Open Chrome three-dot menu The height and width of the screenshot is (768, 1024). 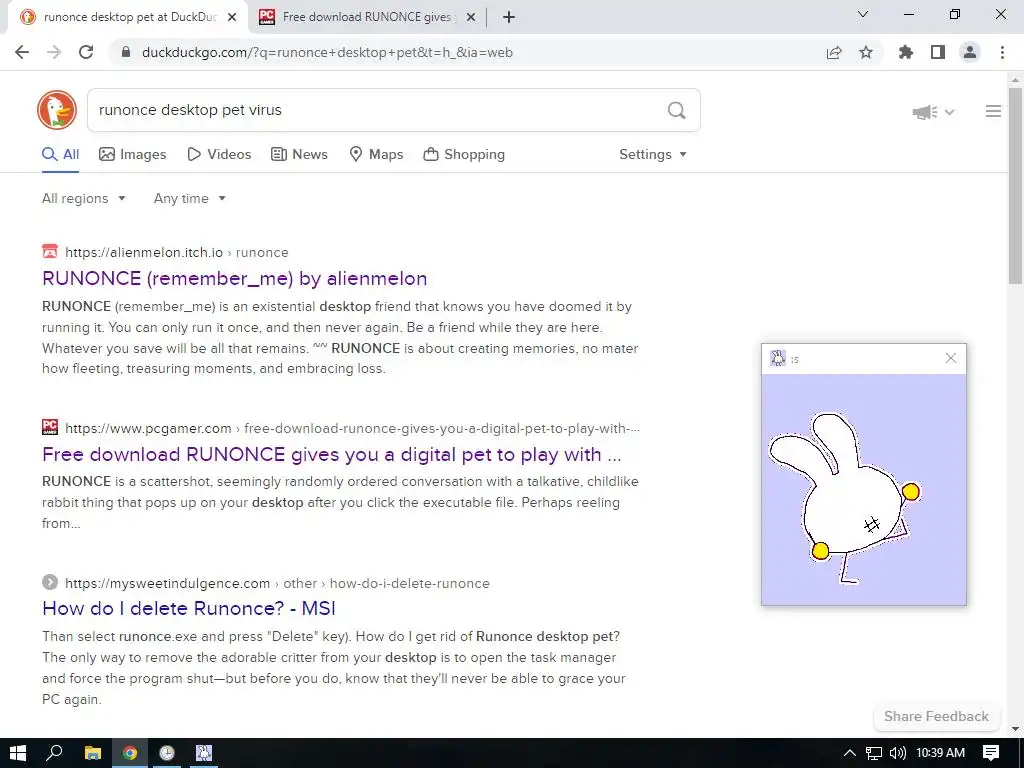pos(1002,52)
